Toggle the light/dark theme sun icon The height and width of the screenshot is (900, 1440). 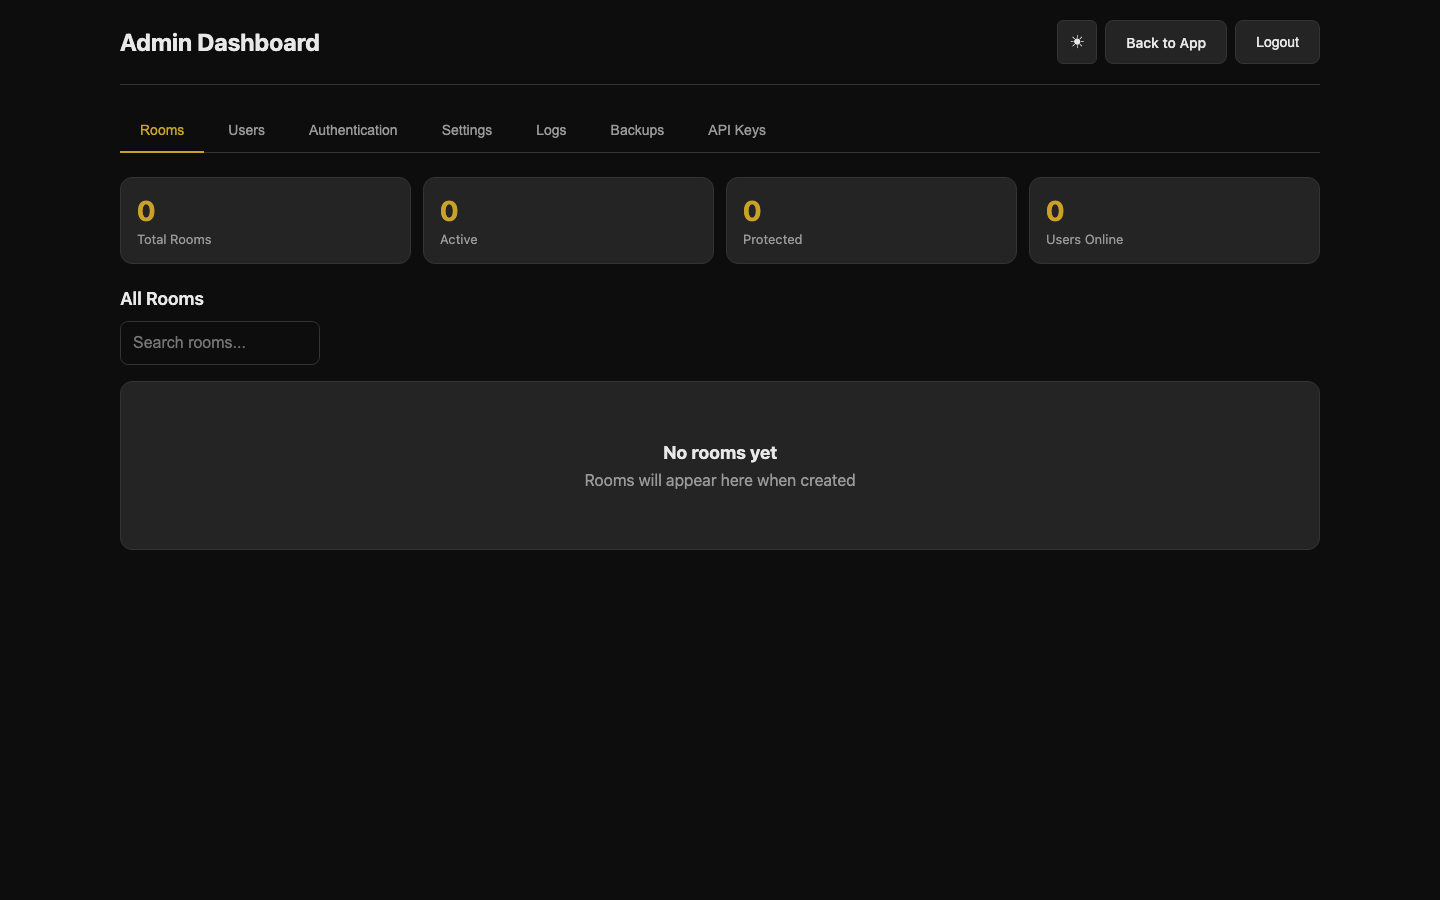pos(1077,42)
